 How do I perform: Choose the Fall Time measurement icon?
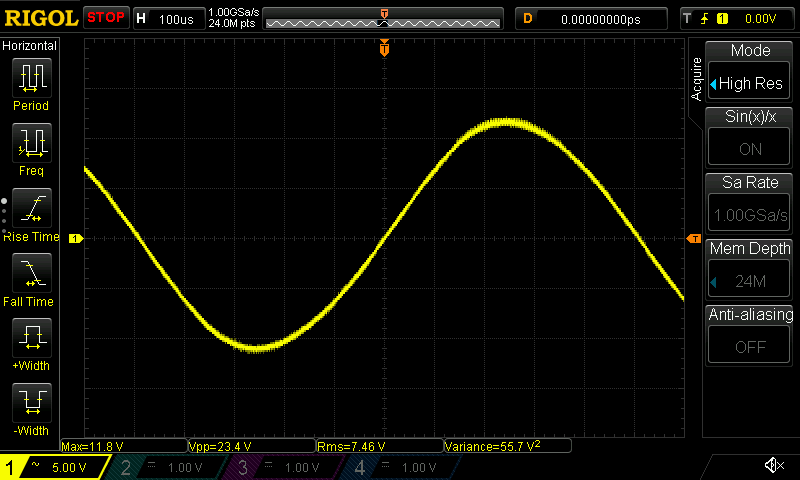[x=31, y=273]
